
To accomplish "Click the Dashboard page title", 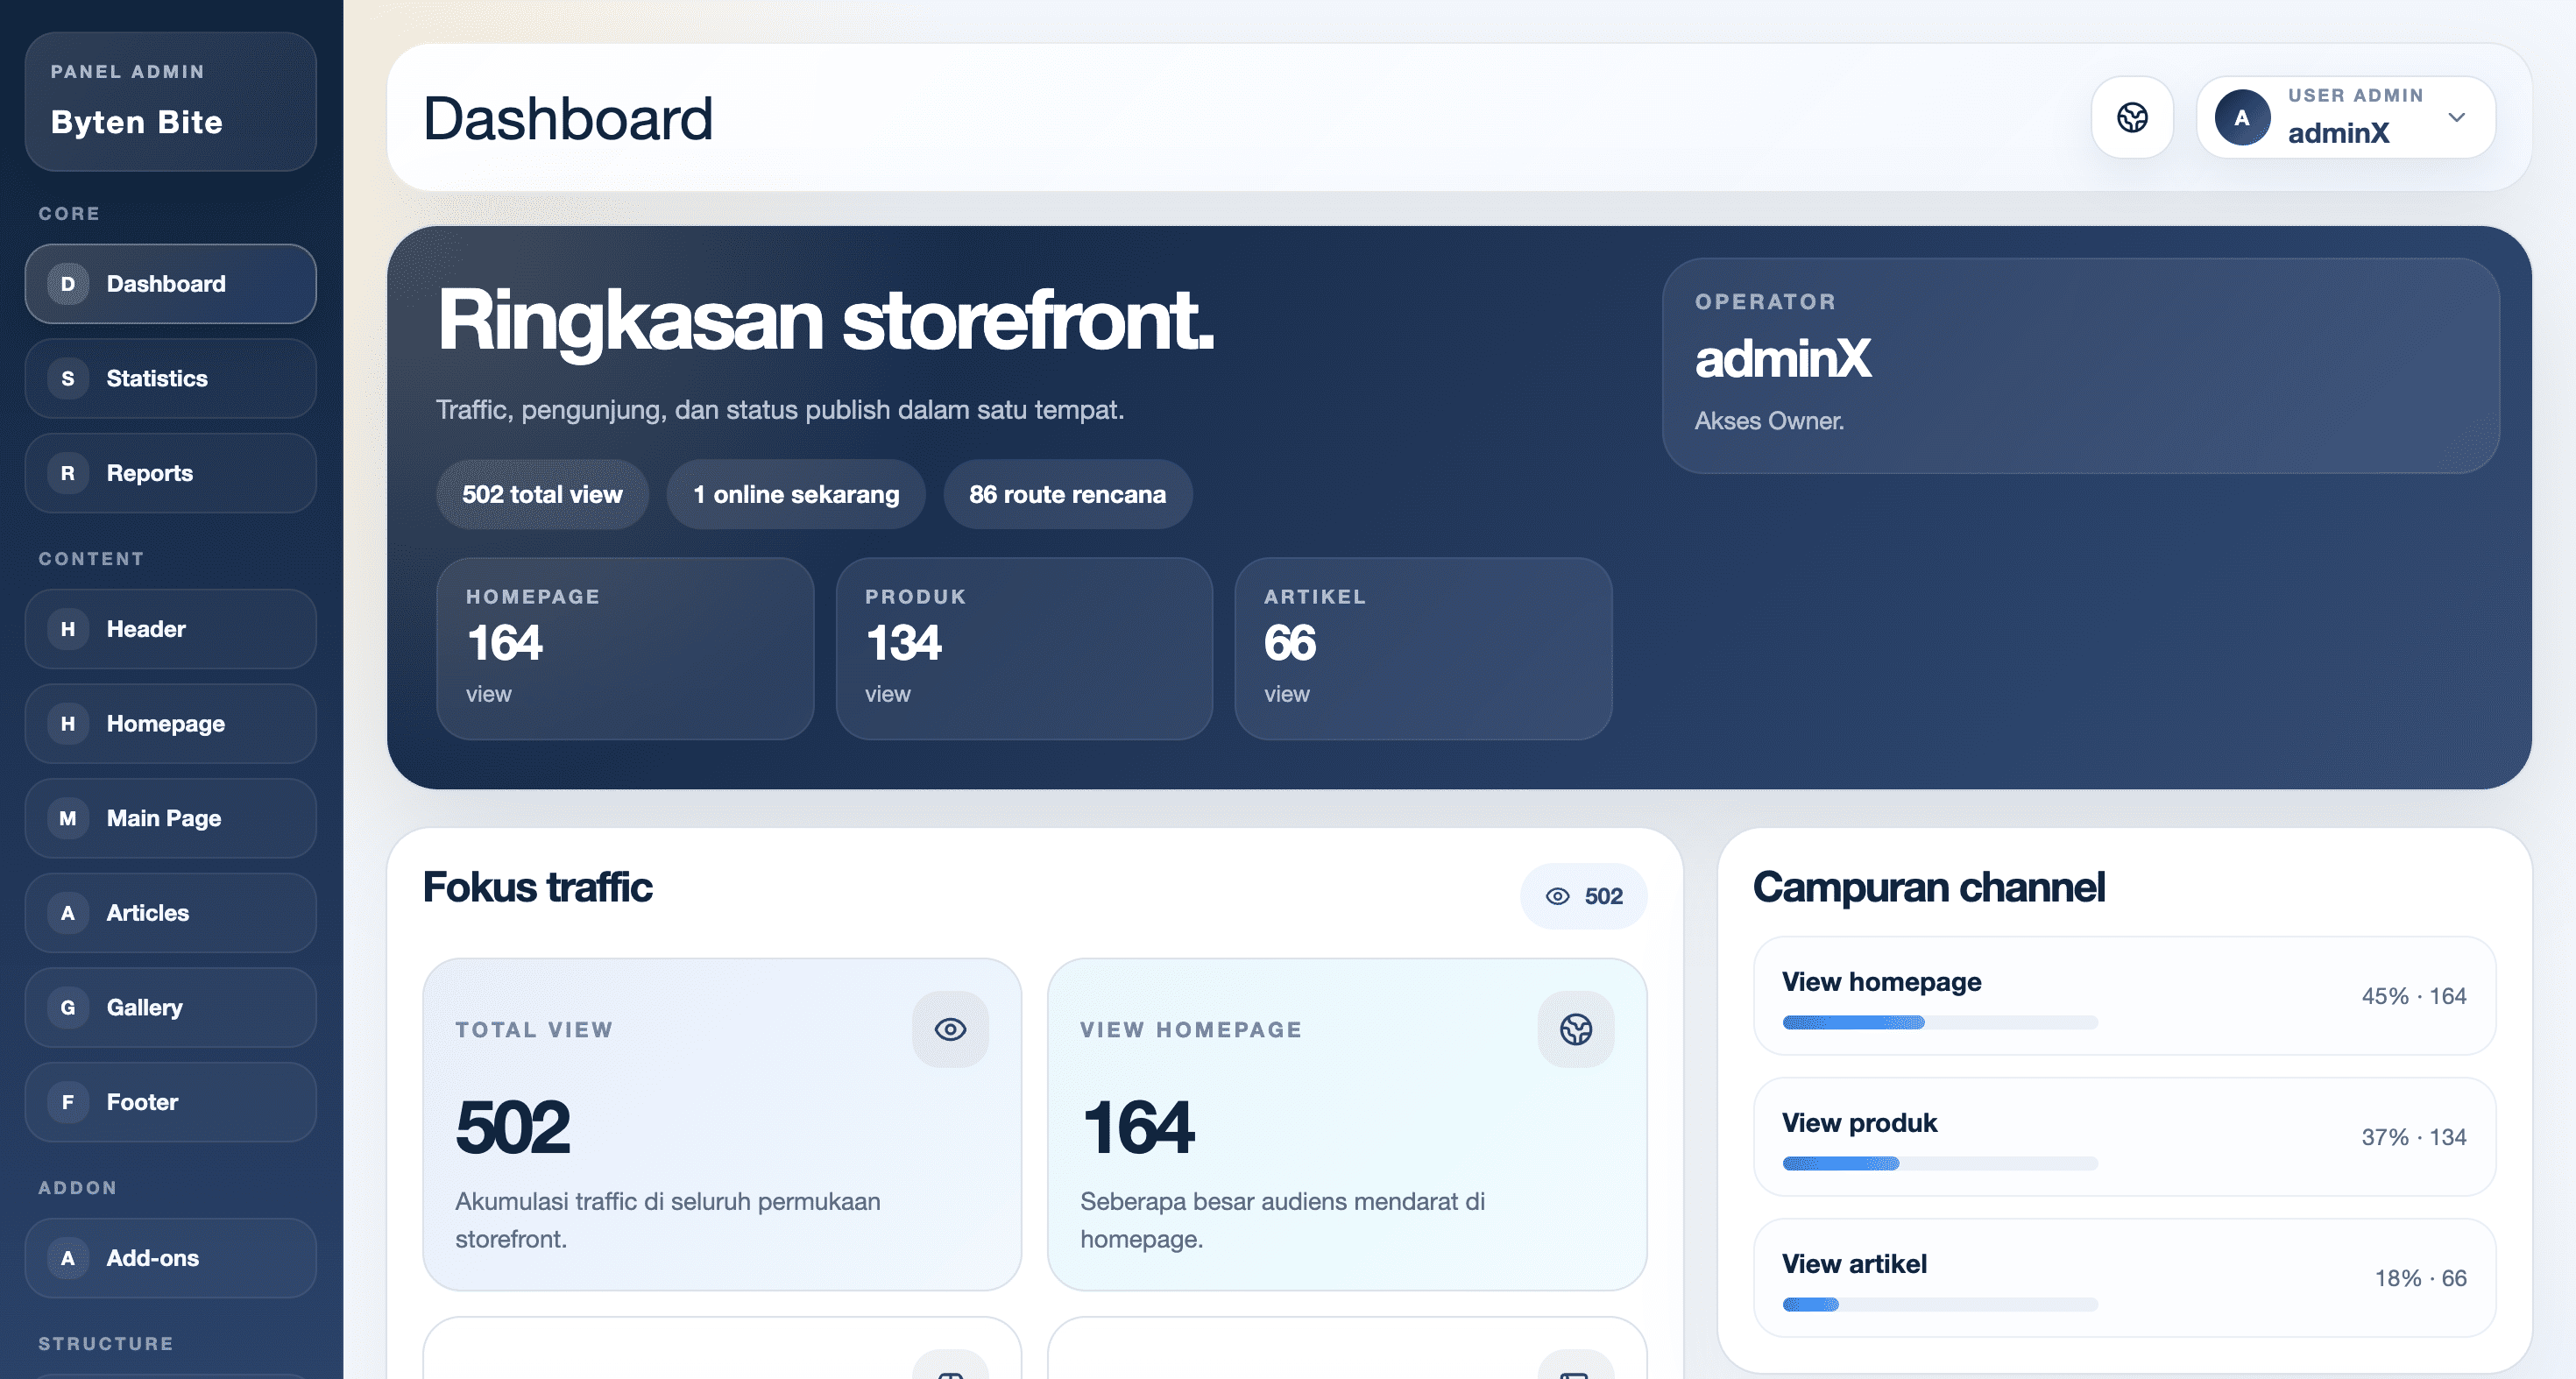I will pos(568,118).
